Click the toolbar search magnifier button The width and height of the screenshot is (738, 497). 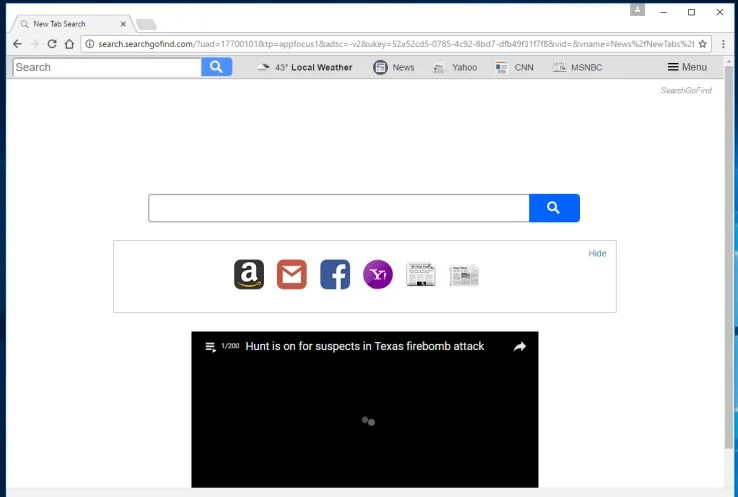click(x=217, y=67)
